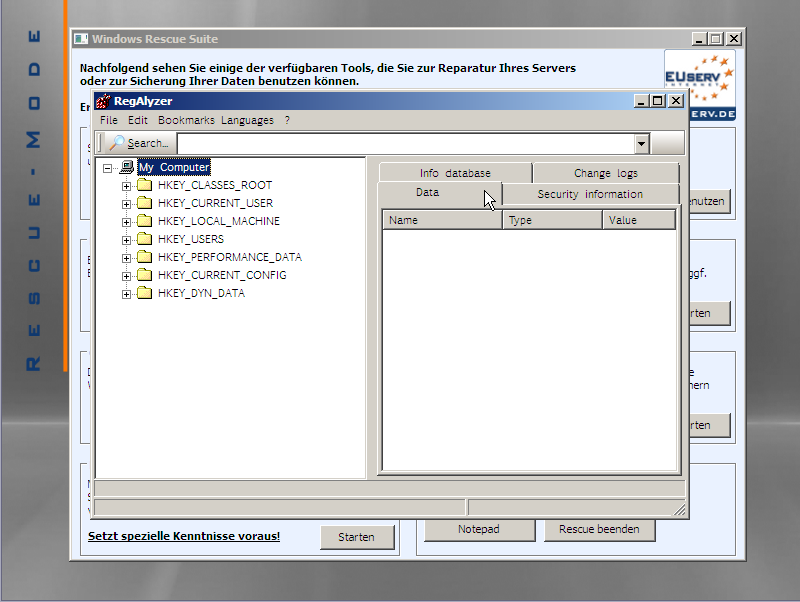Expand the HKEY_CURRENT_CONFIG node

coord(126,276)
